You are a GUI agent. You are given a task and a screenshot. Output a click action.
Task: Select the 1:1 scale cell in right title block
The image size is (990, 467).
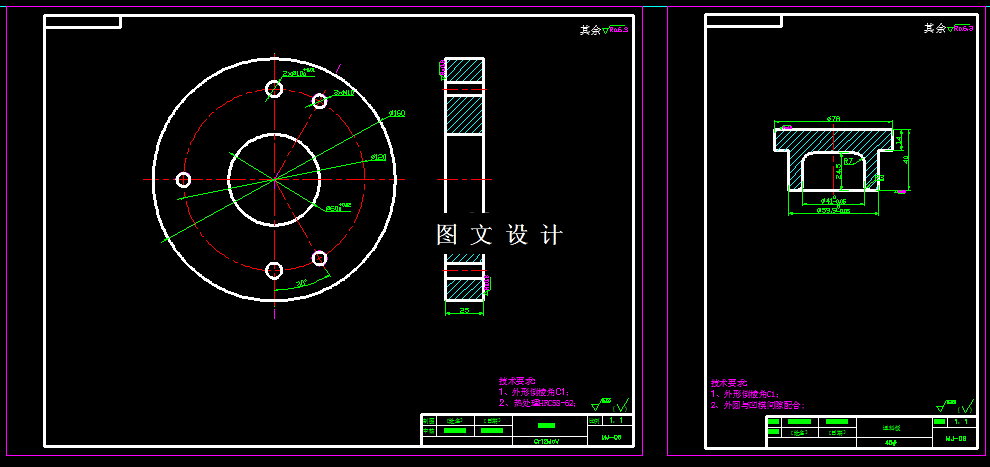tap(962, 421)
